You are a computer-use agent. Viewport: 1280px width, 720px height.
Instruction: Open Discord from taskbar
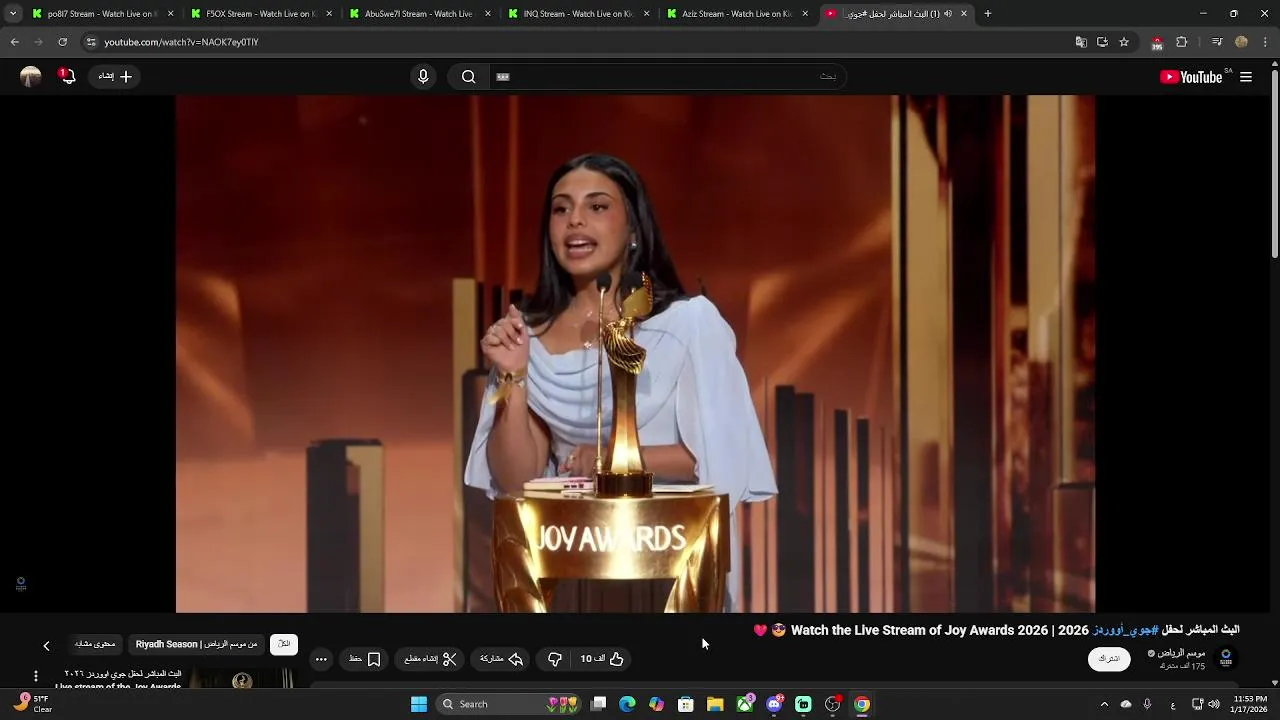[774, 704]
